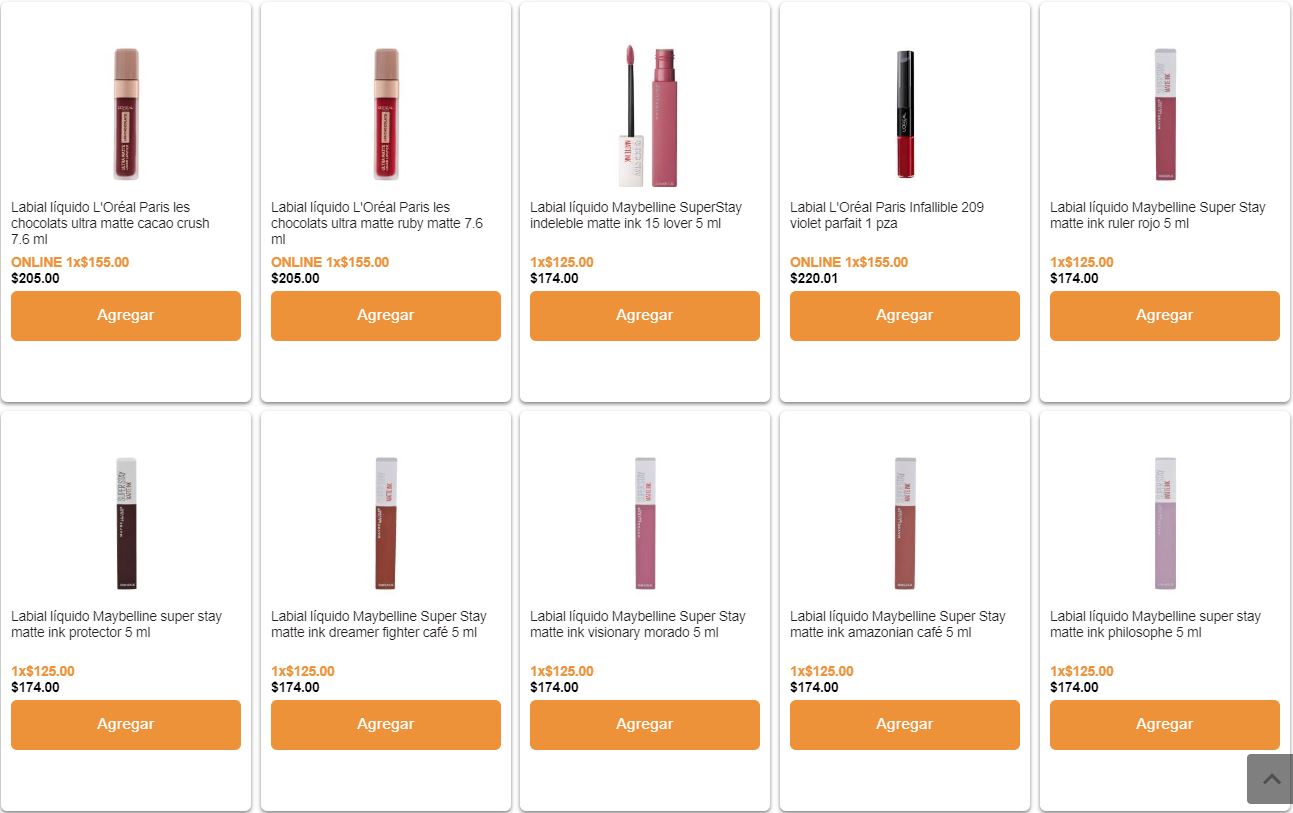
Task: Open the matte ink philosophe product title
Action: [x=1155, y=624]
